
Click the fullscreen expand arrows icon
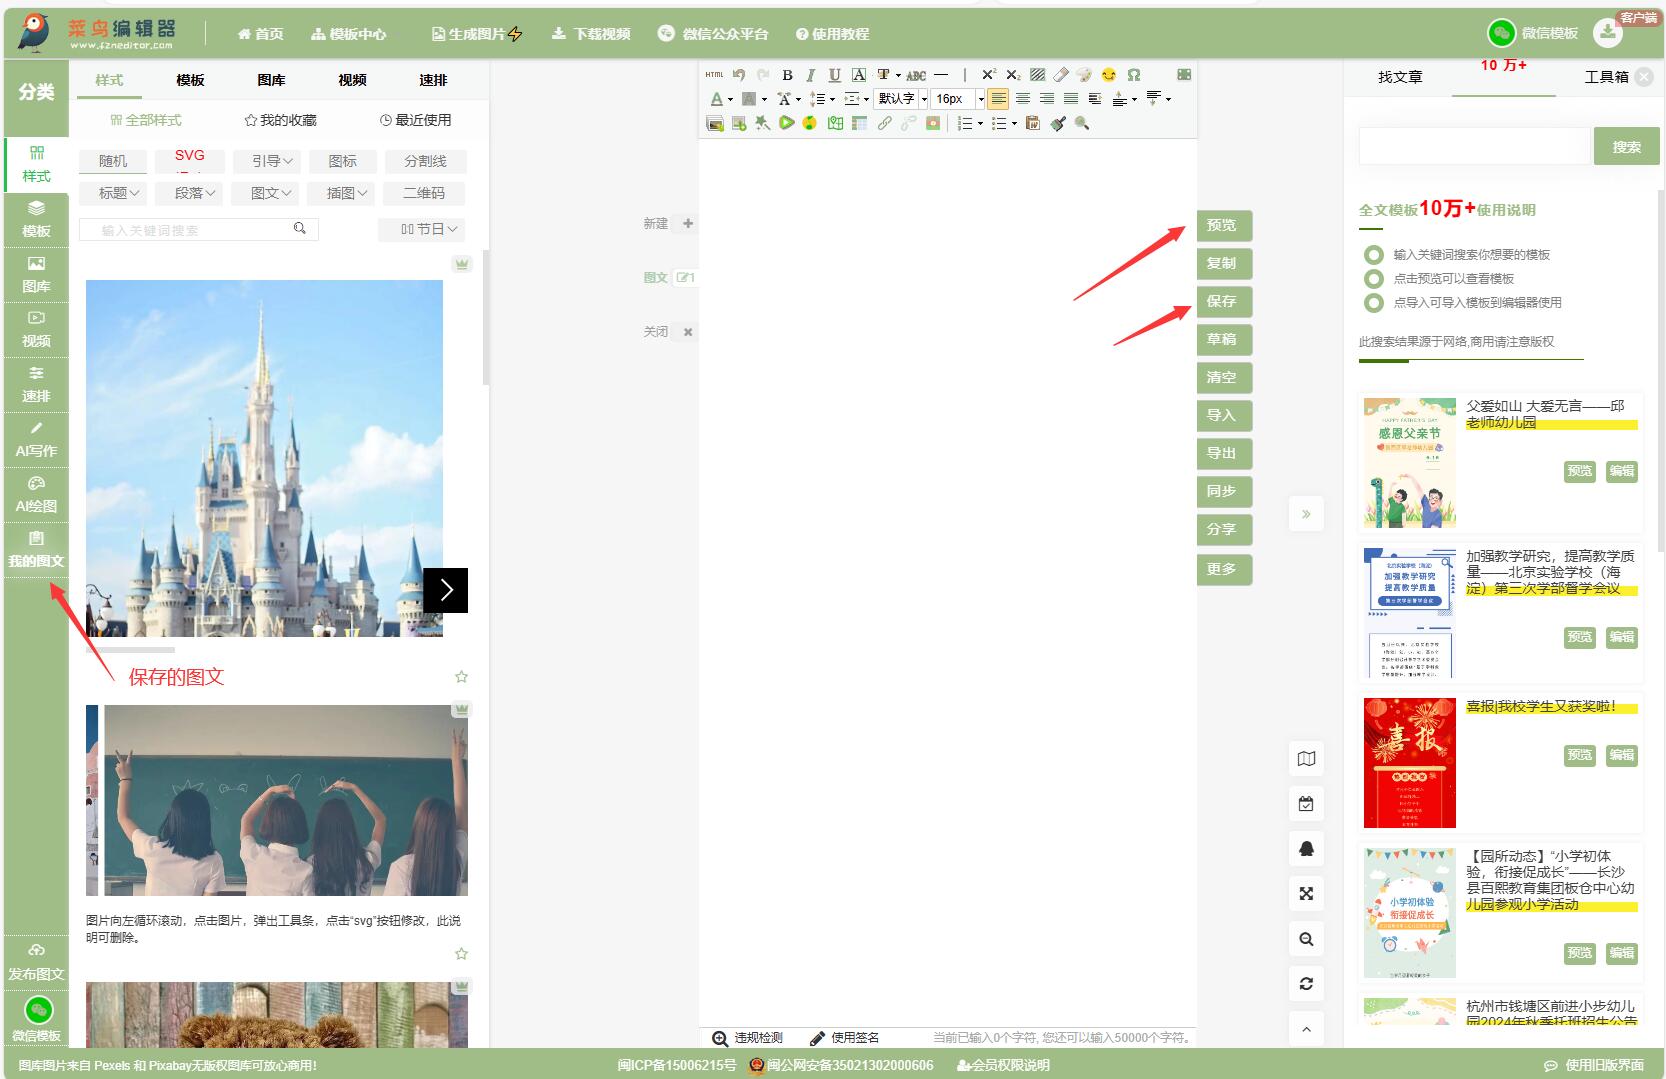point(1306,894)
